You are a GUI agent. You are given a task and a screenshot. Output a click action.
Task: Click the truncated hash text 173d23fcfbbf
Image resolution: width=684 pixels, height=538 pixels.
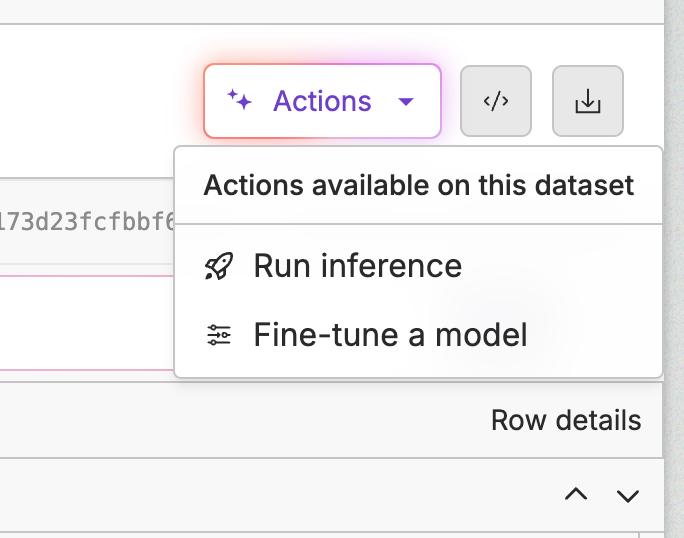(x=87, y=220)
